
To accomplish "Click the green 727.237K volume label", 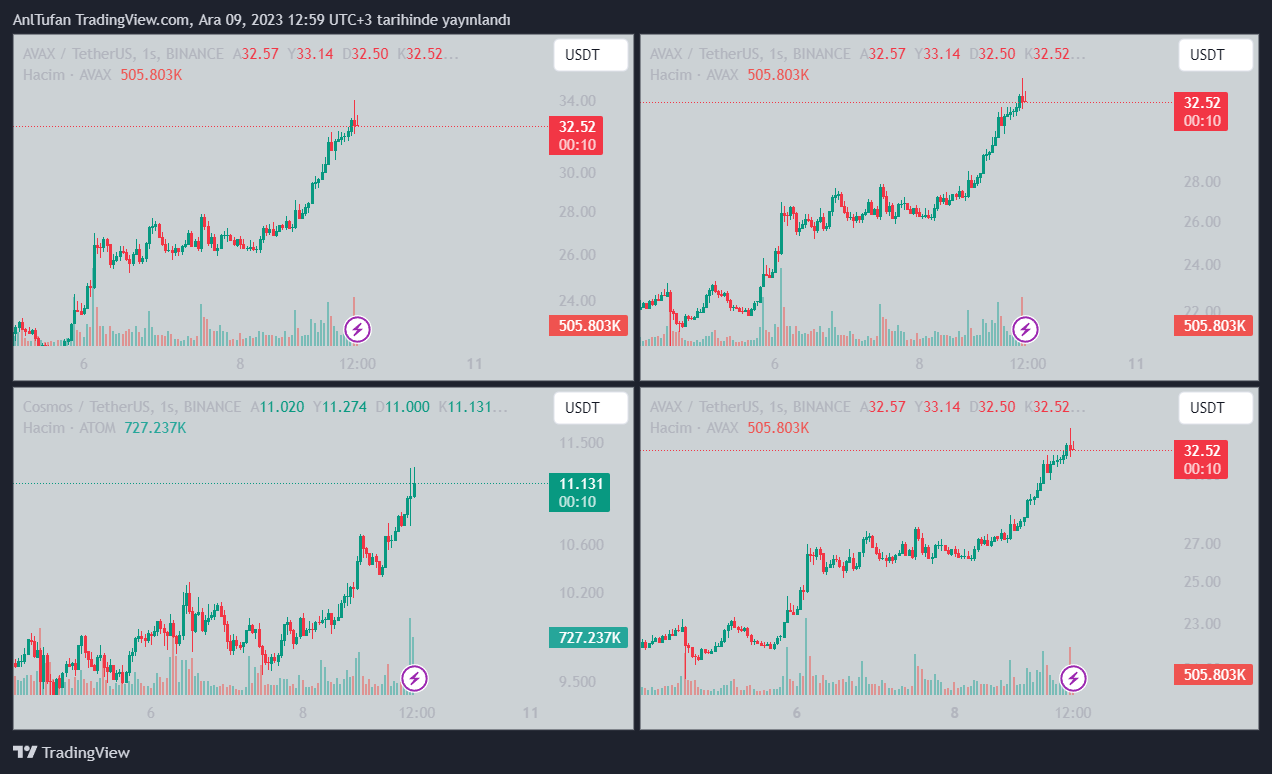I will tap(588, 637).
